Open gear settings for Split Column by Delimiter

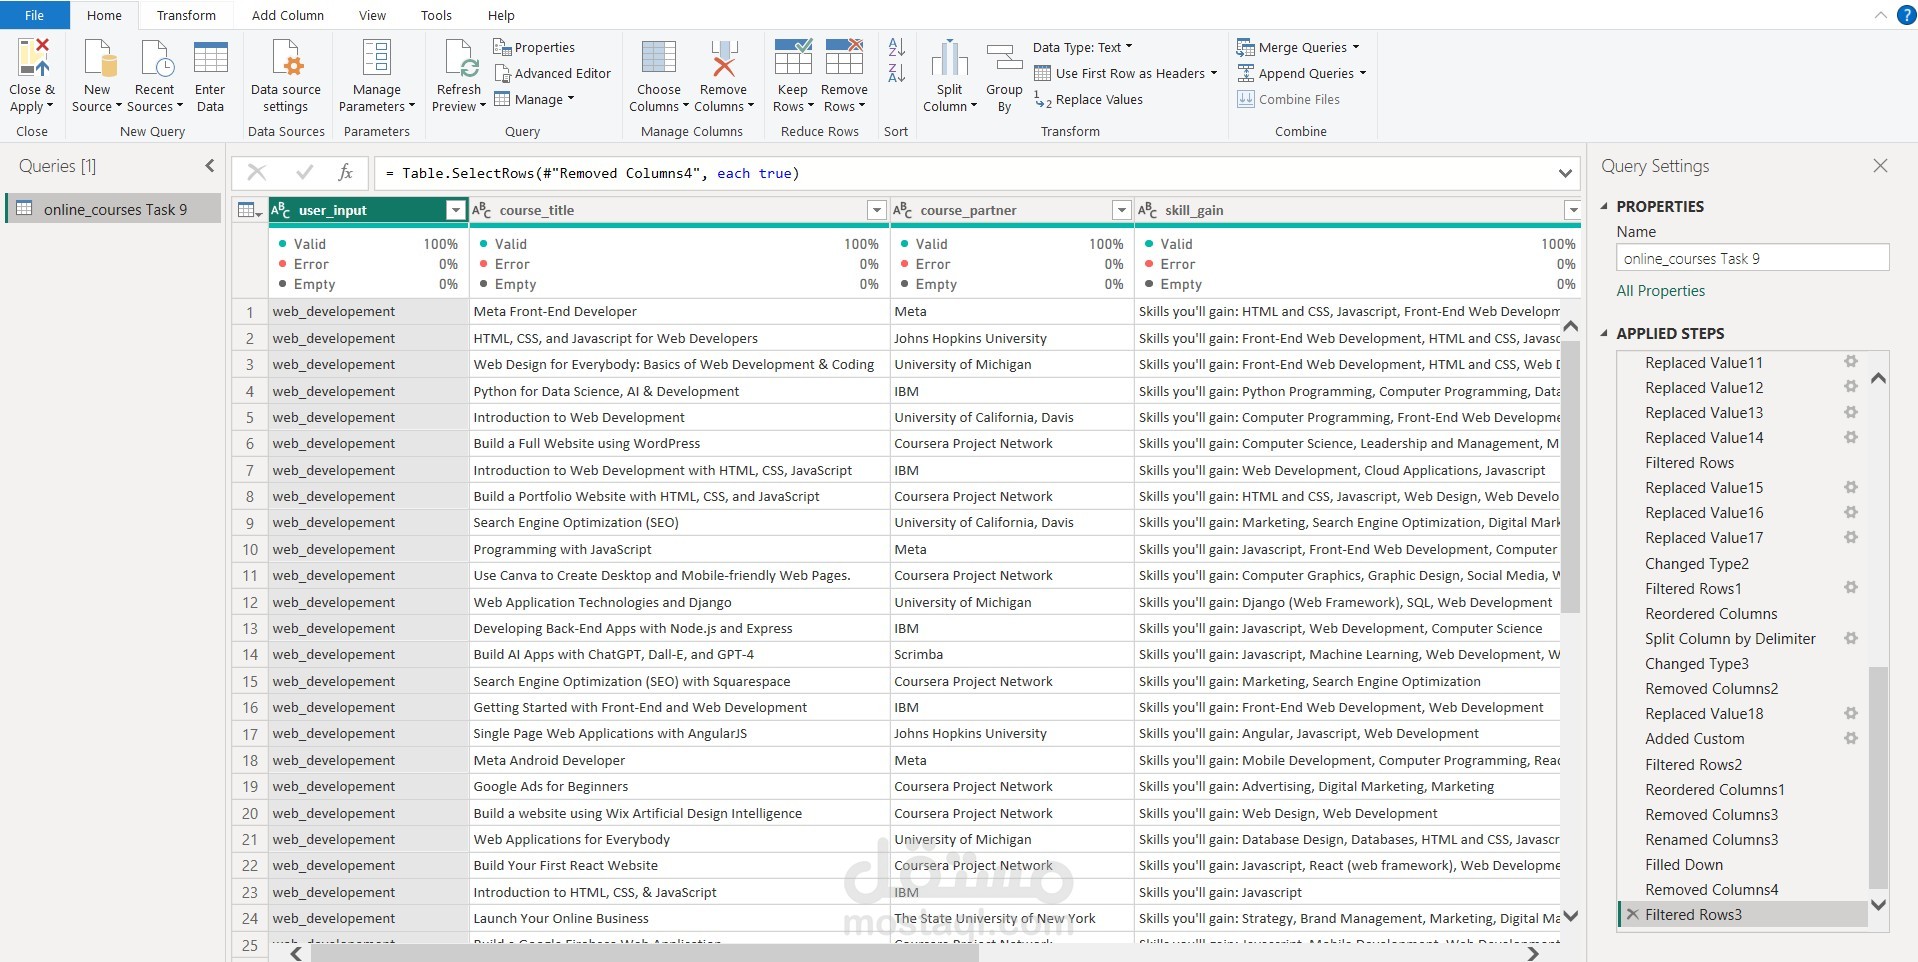(x=1850, y=638)
